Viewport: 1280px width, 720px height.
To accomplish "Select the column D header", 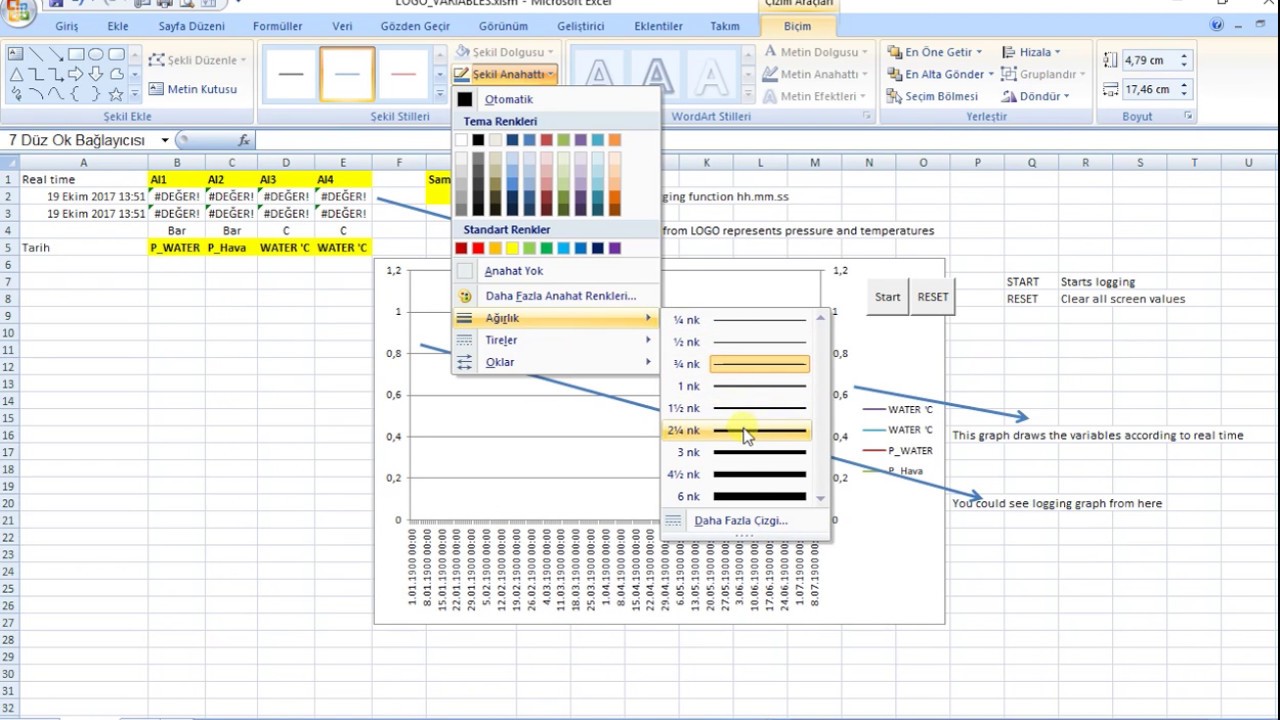I will tap(285, 162).
